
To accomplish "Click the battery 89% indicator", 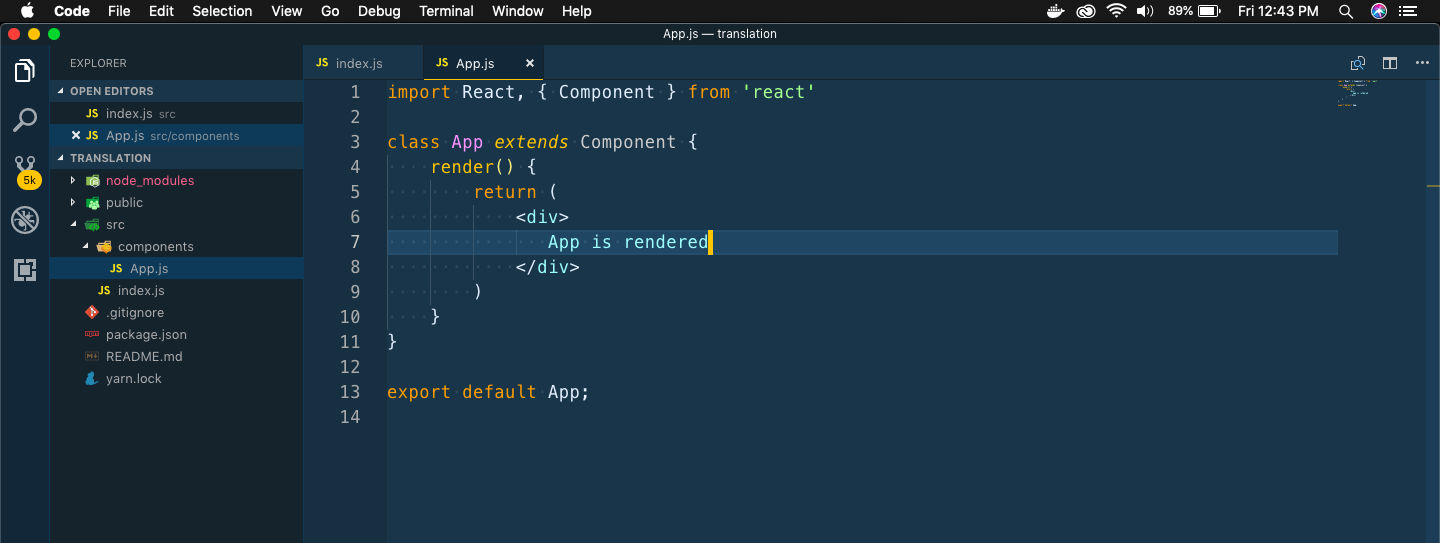I will [1194, 11].
